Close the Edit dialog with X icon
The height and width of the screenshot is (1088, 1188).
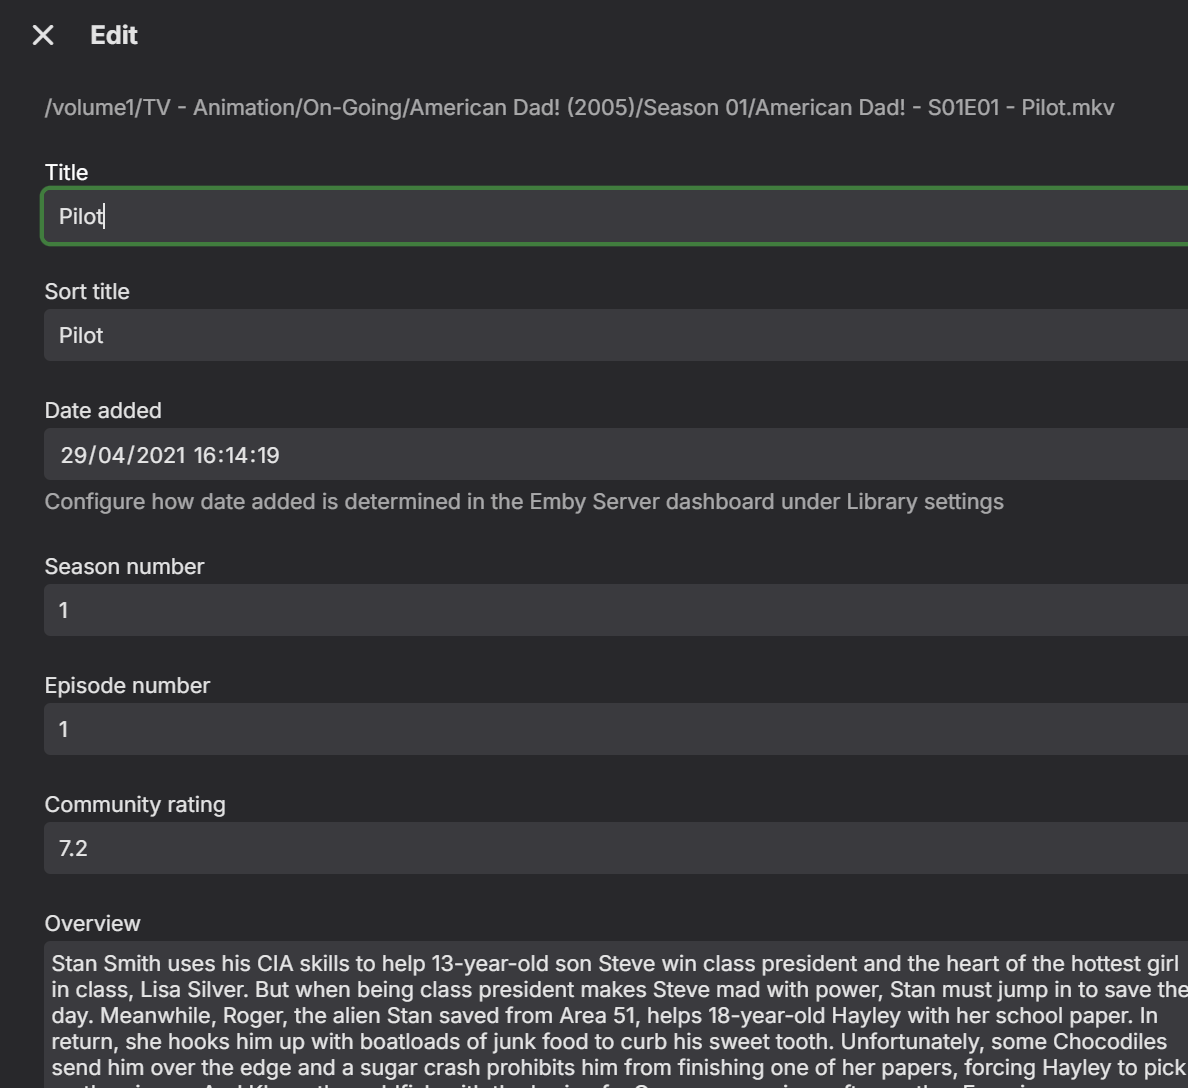click(x=43, y=36)
